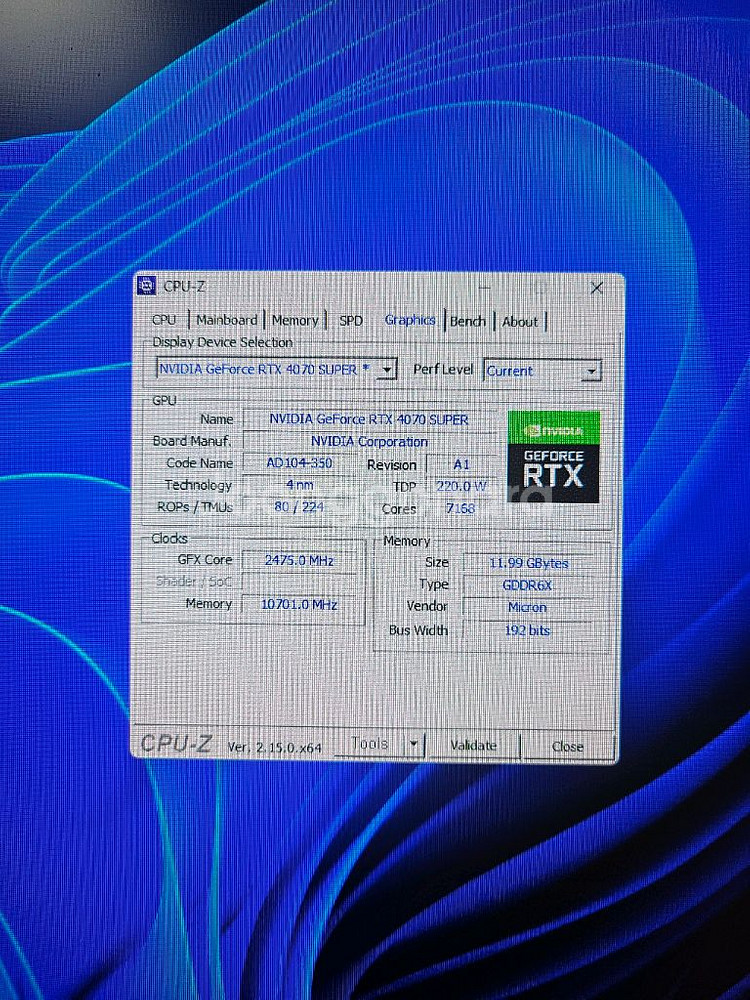Click the AD104-350 code name value
The height and width of the screenshot is (1000, 750).
coord(299,463)
